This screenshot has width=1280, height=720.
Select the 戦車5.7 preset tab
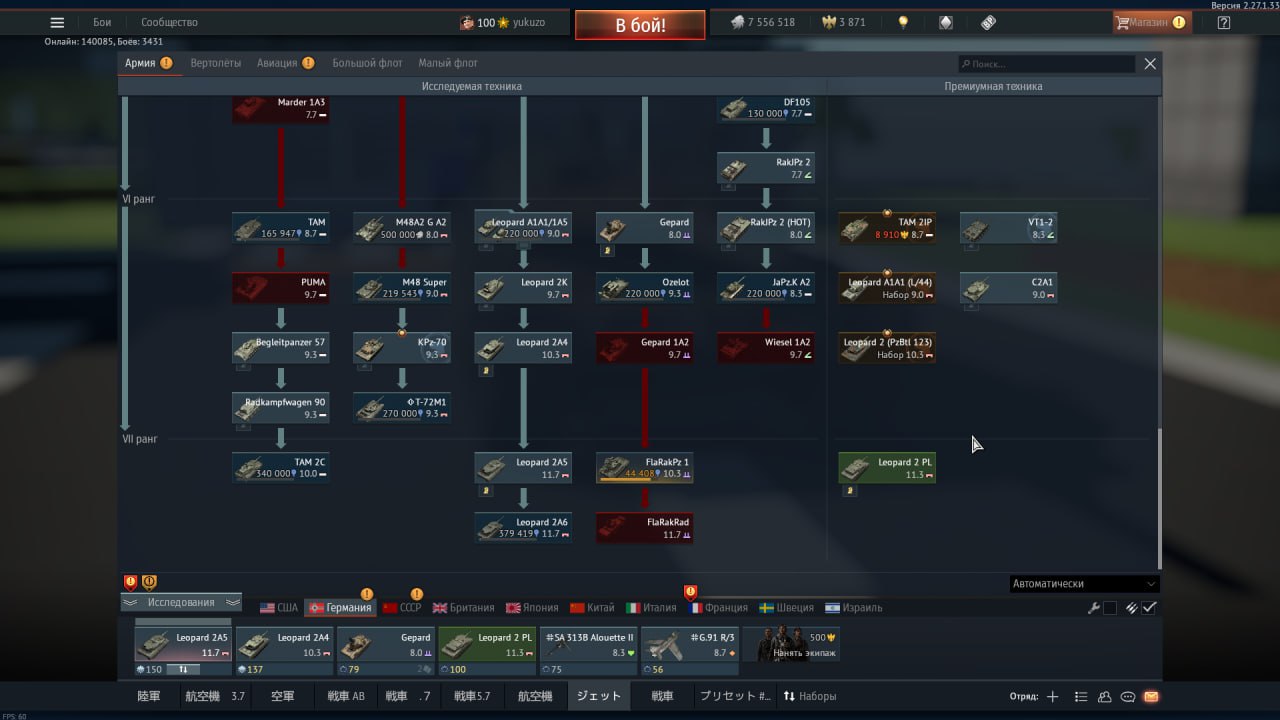tap(472, 696)
